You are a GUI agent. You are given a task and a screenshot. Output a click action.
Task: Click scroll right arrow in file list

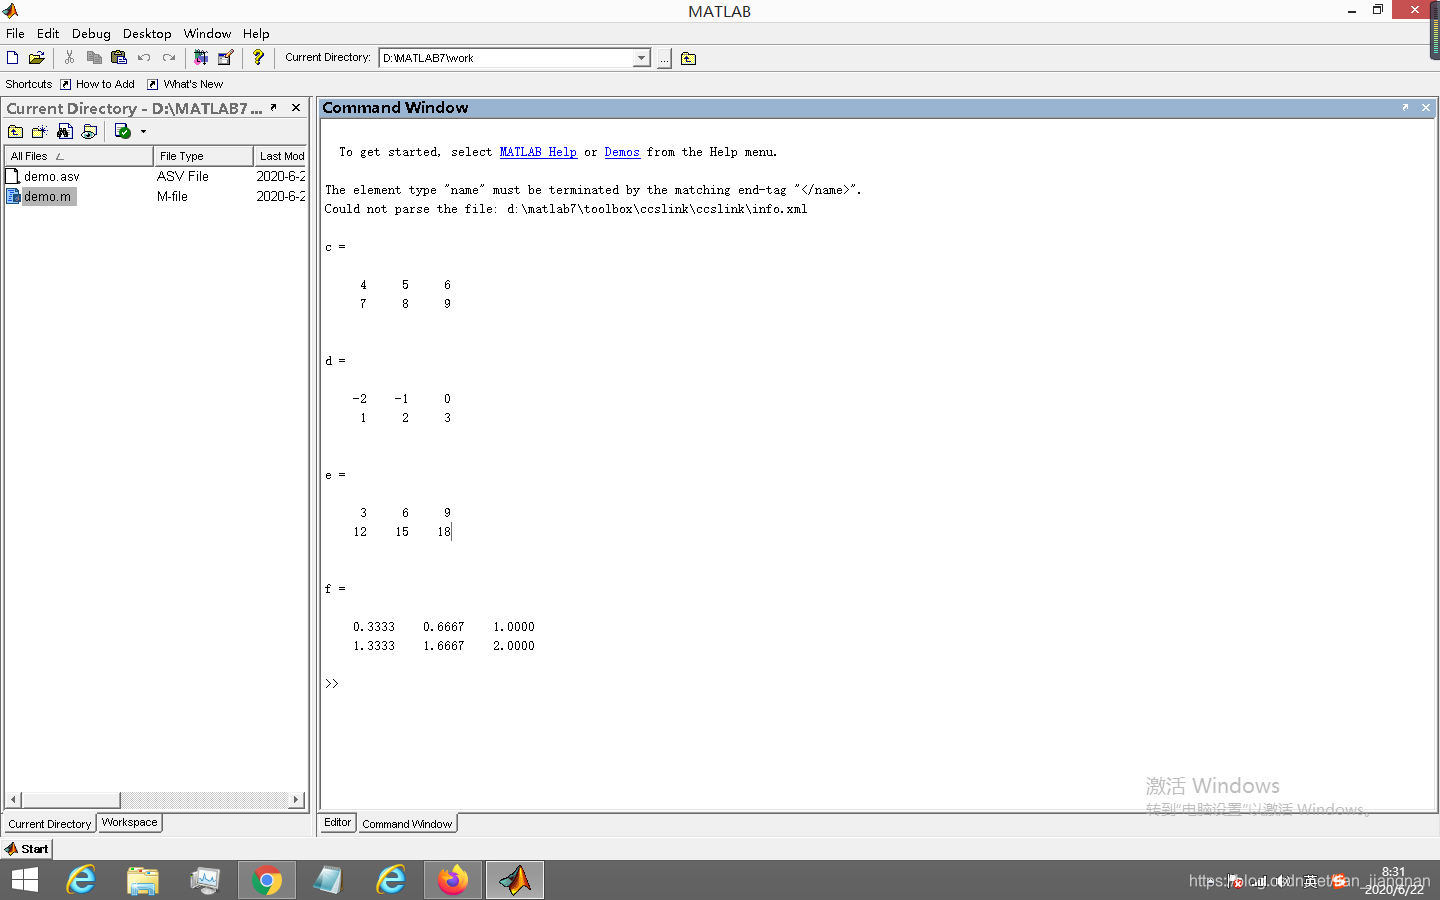pyautogui.click(x=296, y=800)
